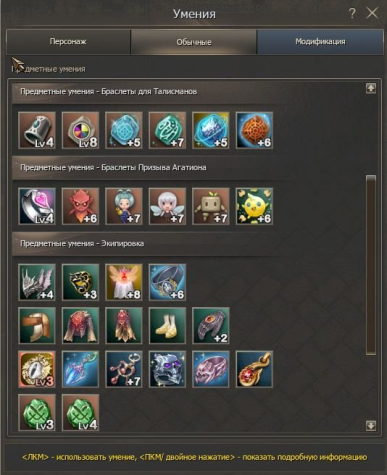Open the Модификация tab
387x475 pixels.
(x=320, y=42)
